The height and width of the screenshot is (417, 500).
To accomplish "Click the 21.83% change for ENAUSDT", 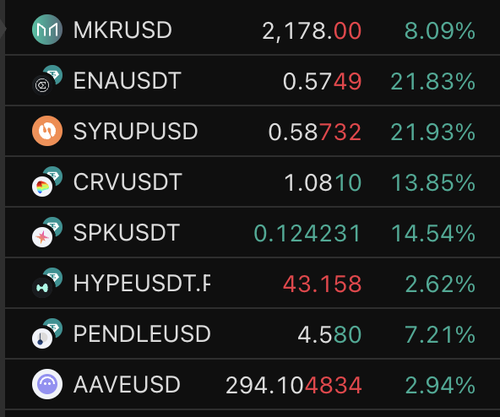I will pyautogui.click(x=433, y=81).
